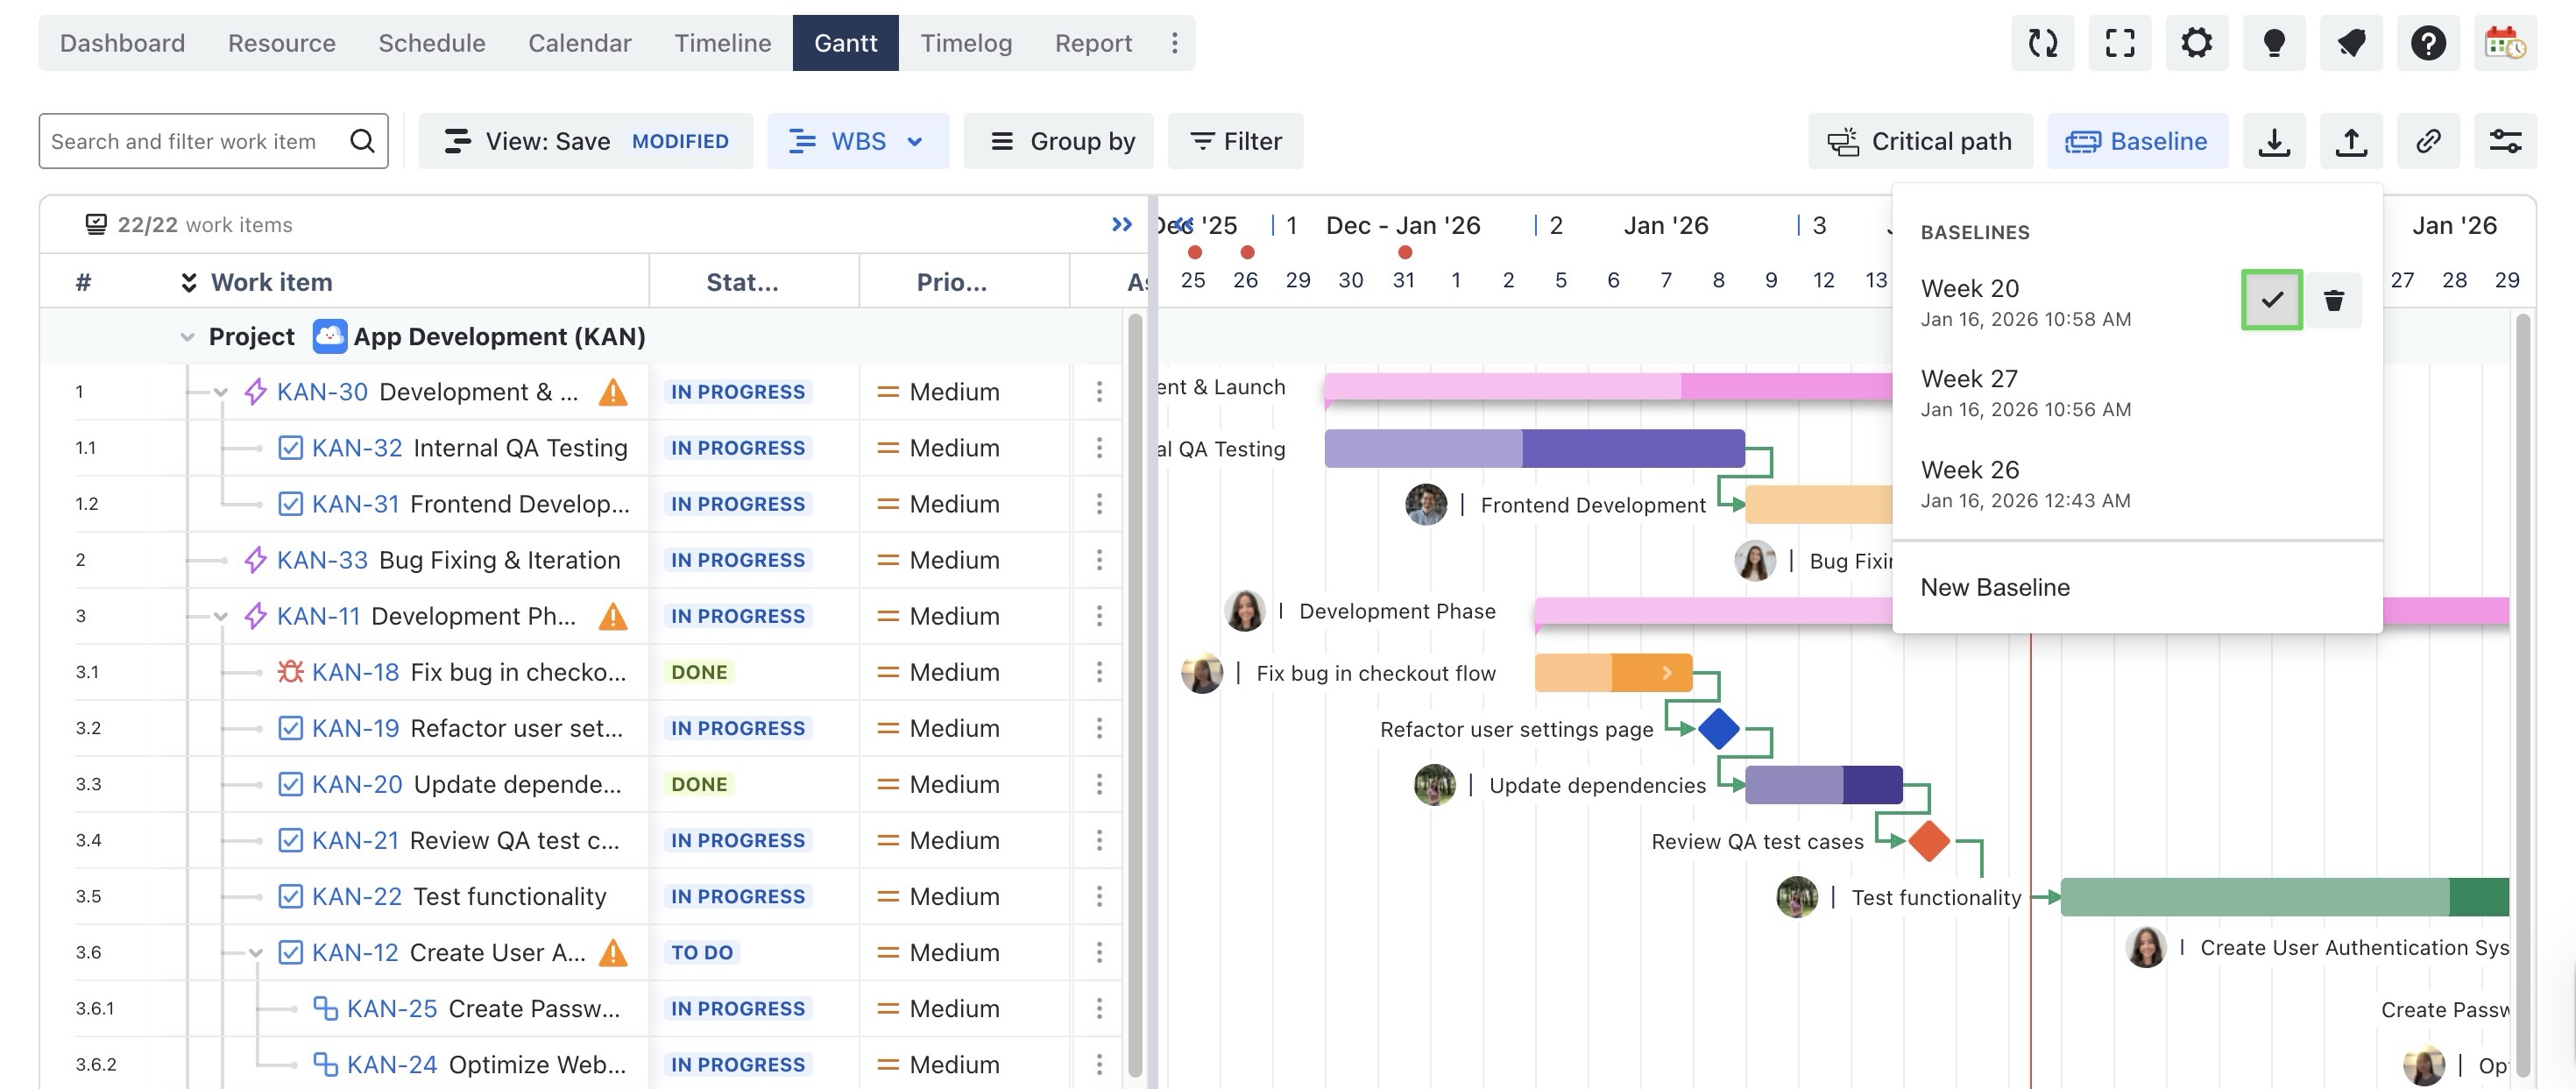2576x1089 pixels.
Task: Toggle the Critical path display
Action: [x=1919, y=141]
